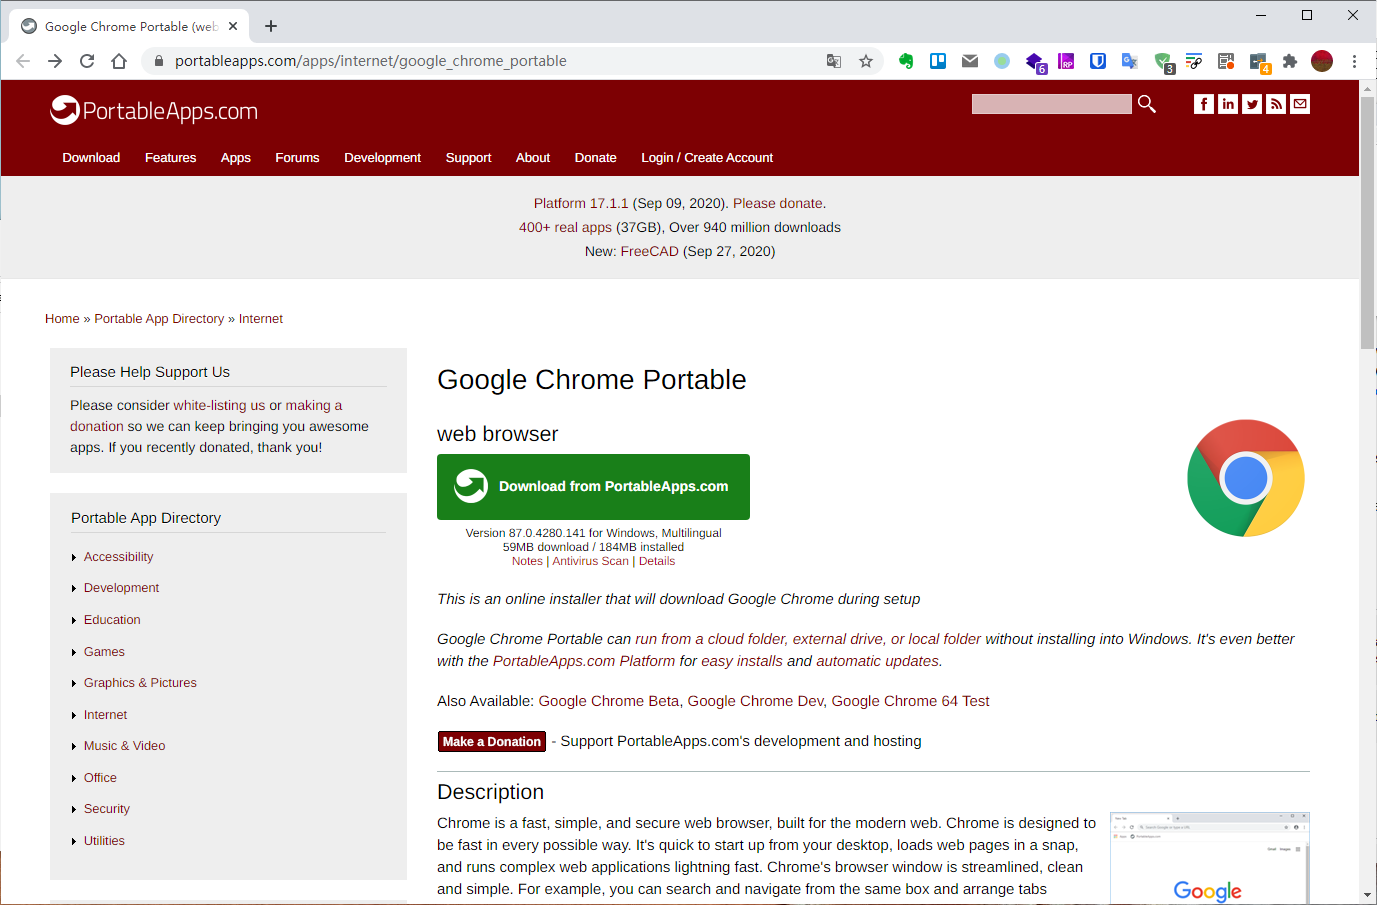Open the Music & Video category
The width and height of the screenshot is (1377, 905).
125,746
